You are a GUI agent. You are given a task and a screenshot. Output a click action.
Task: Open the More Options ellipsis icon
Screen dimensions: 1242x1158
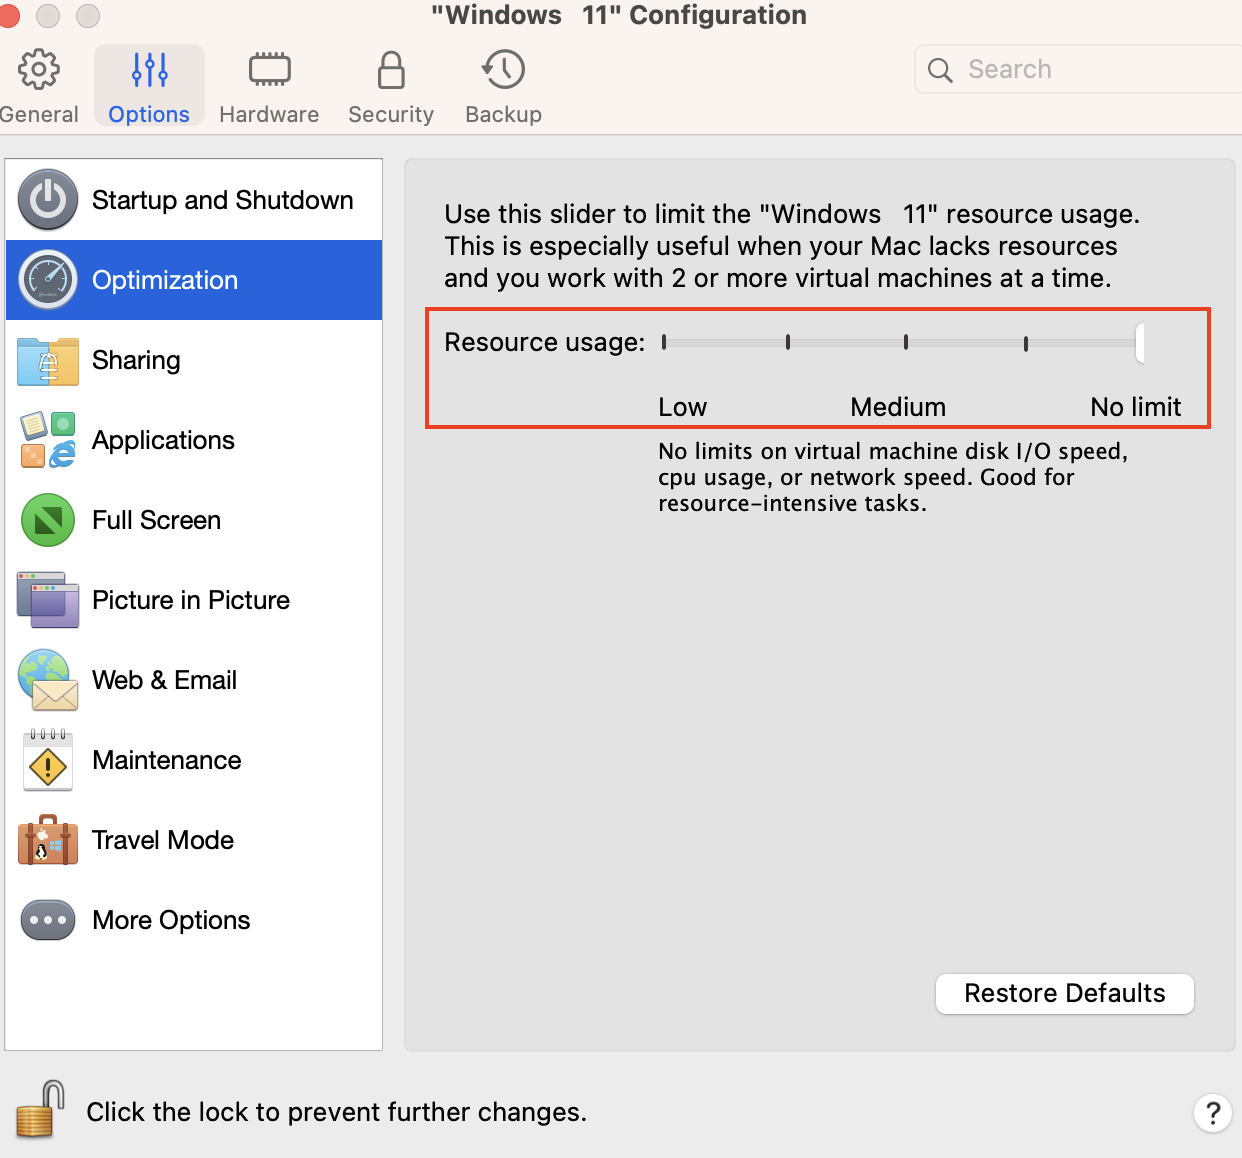pyautogui.click(x=47, y=920)
